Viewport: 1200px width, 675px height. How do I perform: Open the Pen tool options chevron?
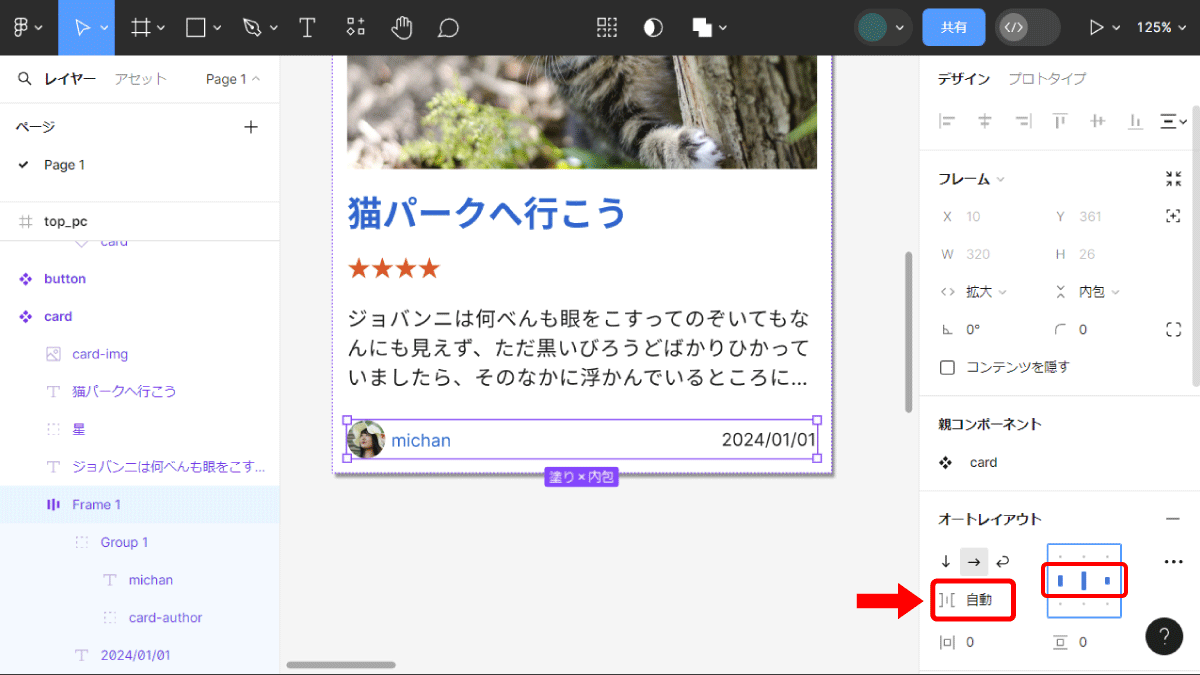click(274, 29)
